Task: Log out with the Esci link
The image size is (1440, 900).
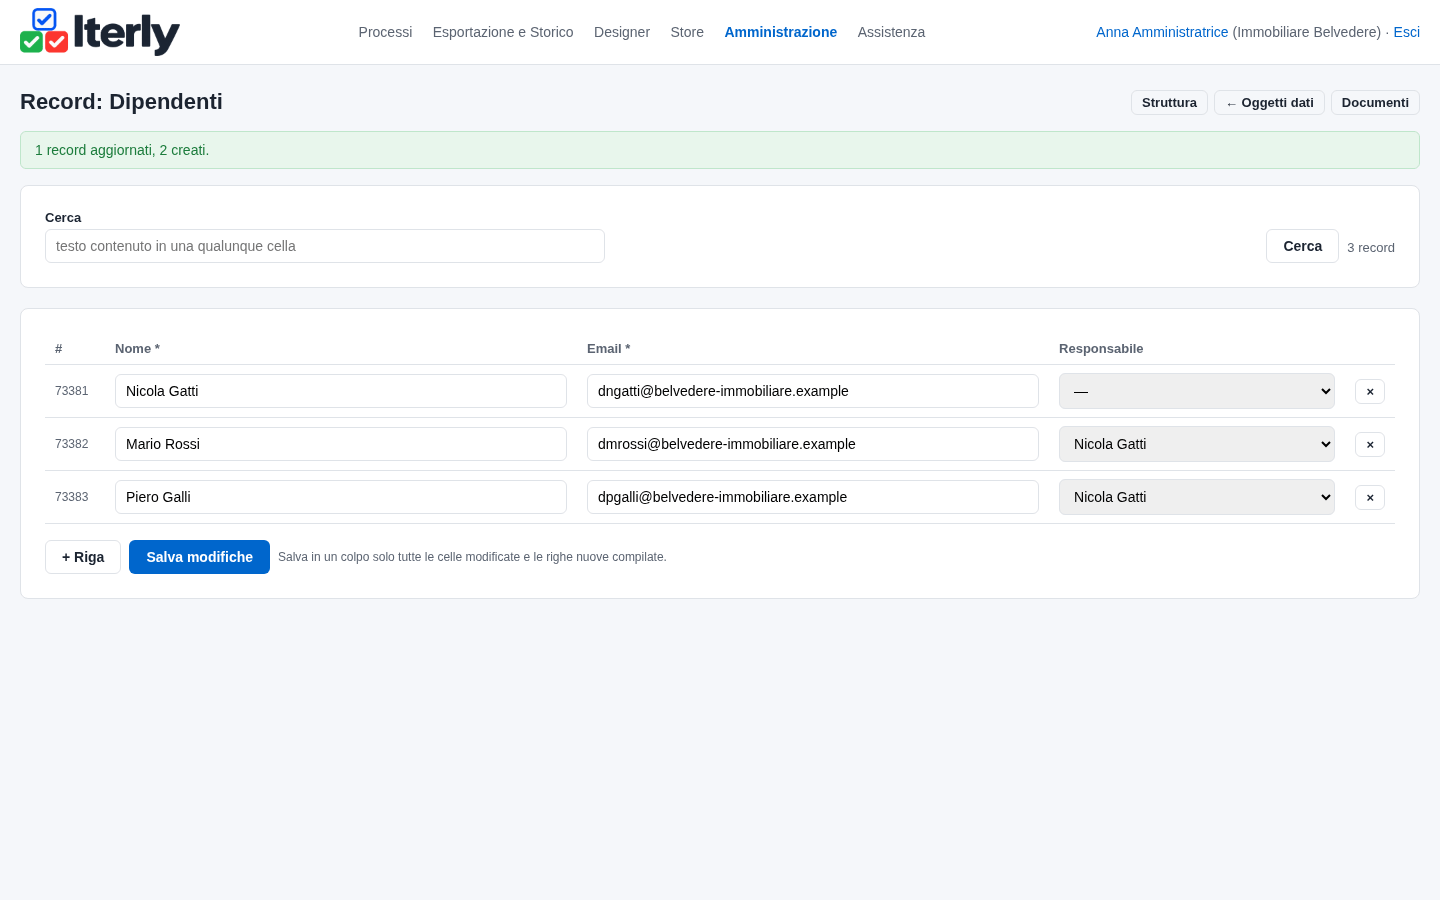Action: tap(1407, 32)
